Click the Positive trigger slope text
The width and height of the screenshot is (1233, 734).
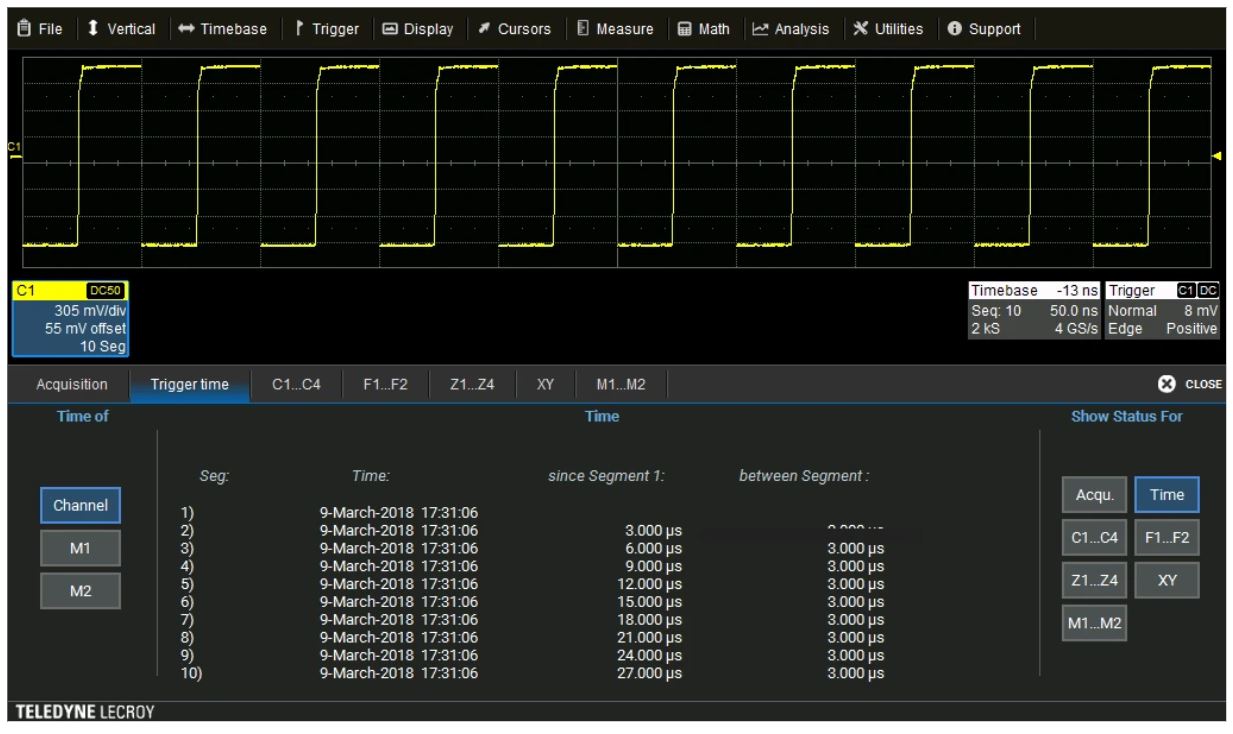[1193, 328]
